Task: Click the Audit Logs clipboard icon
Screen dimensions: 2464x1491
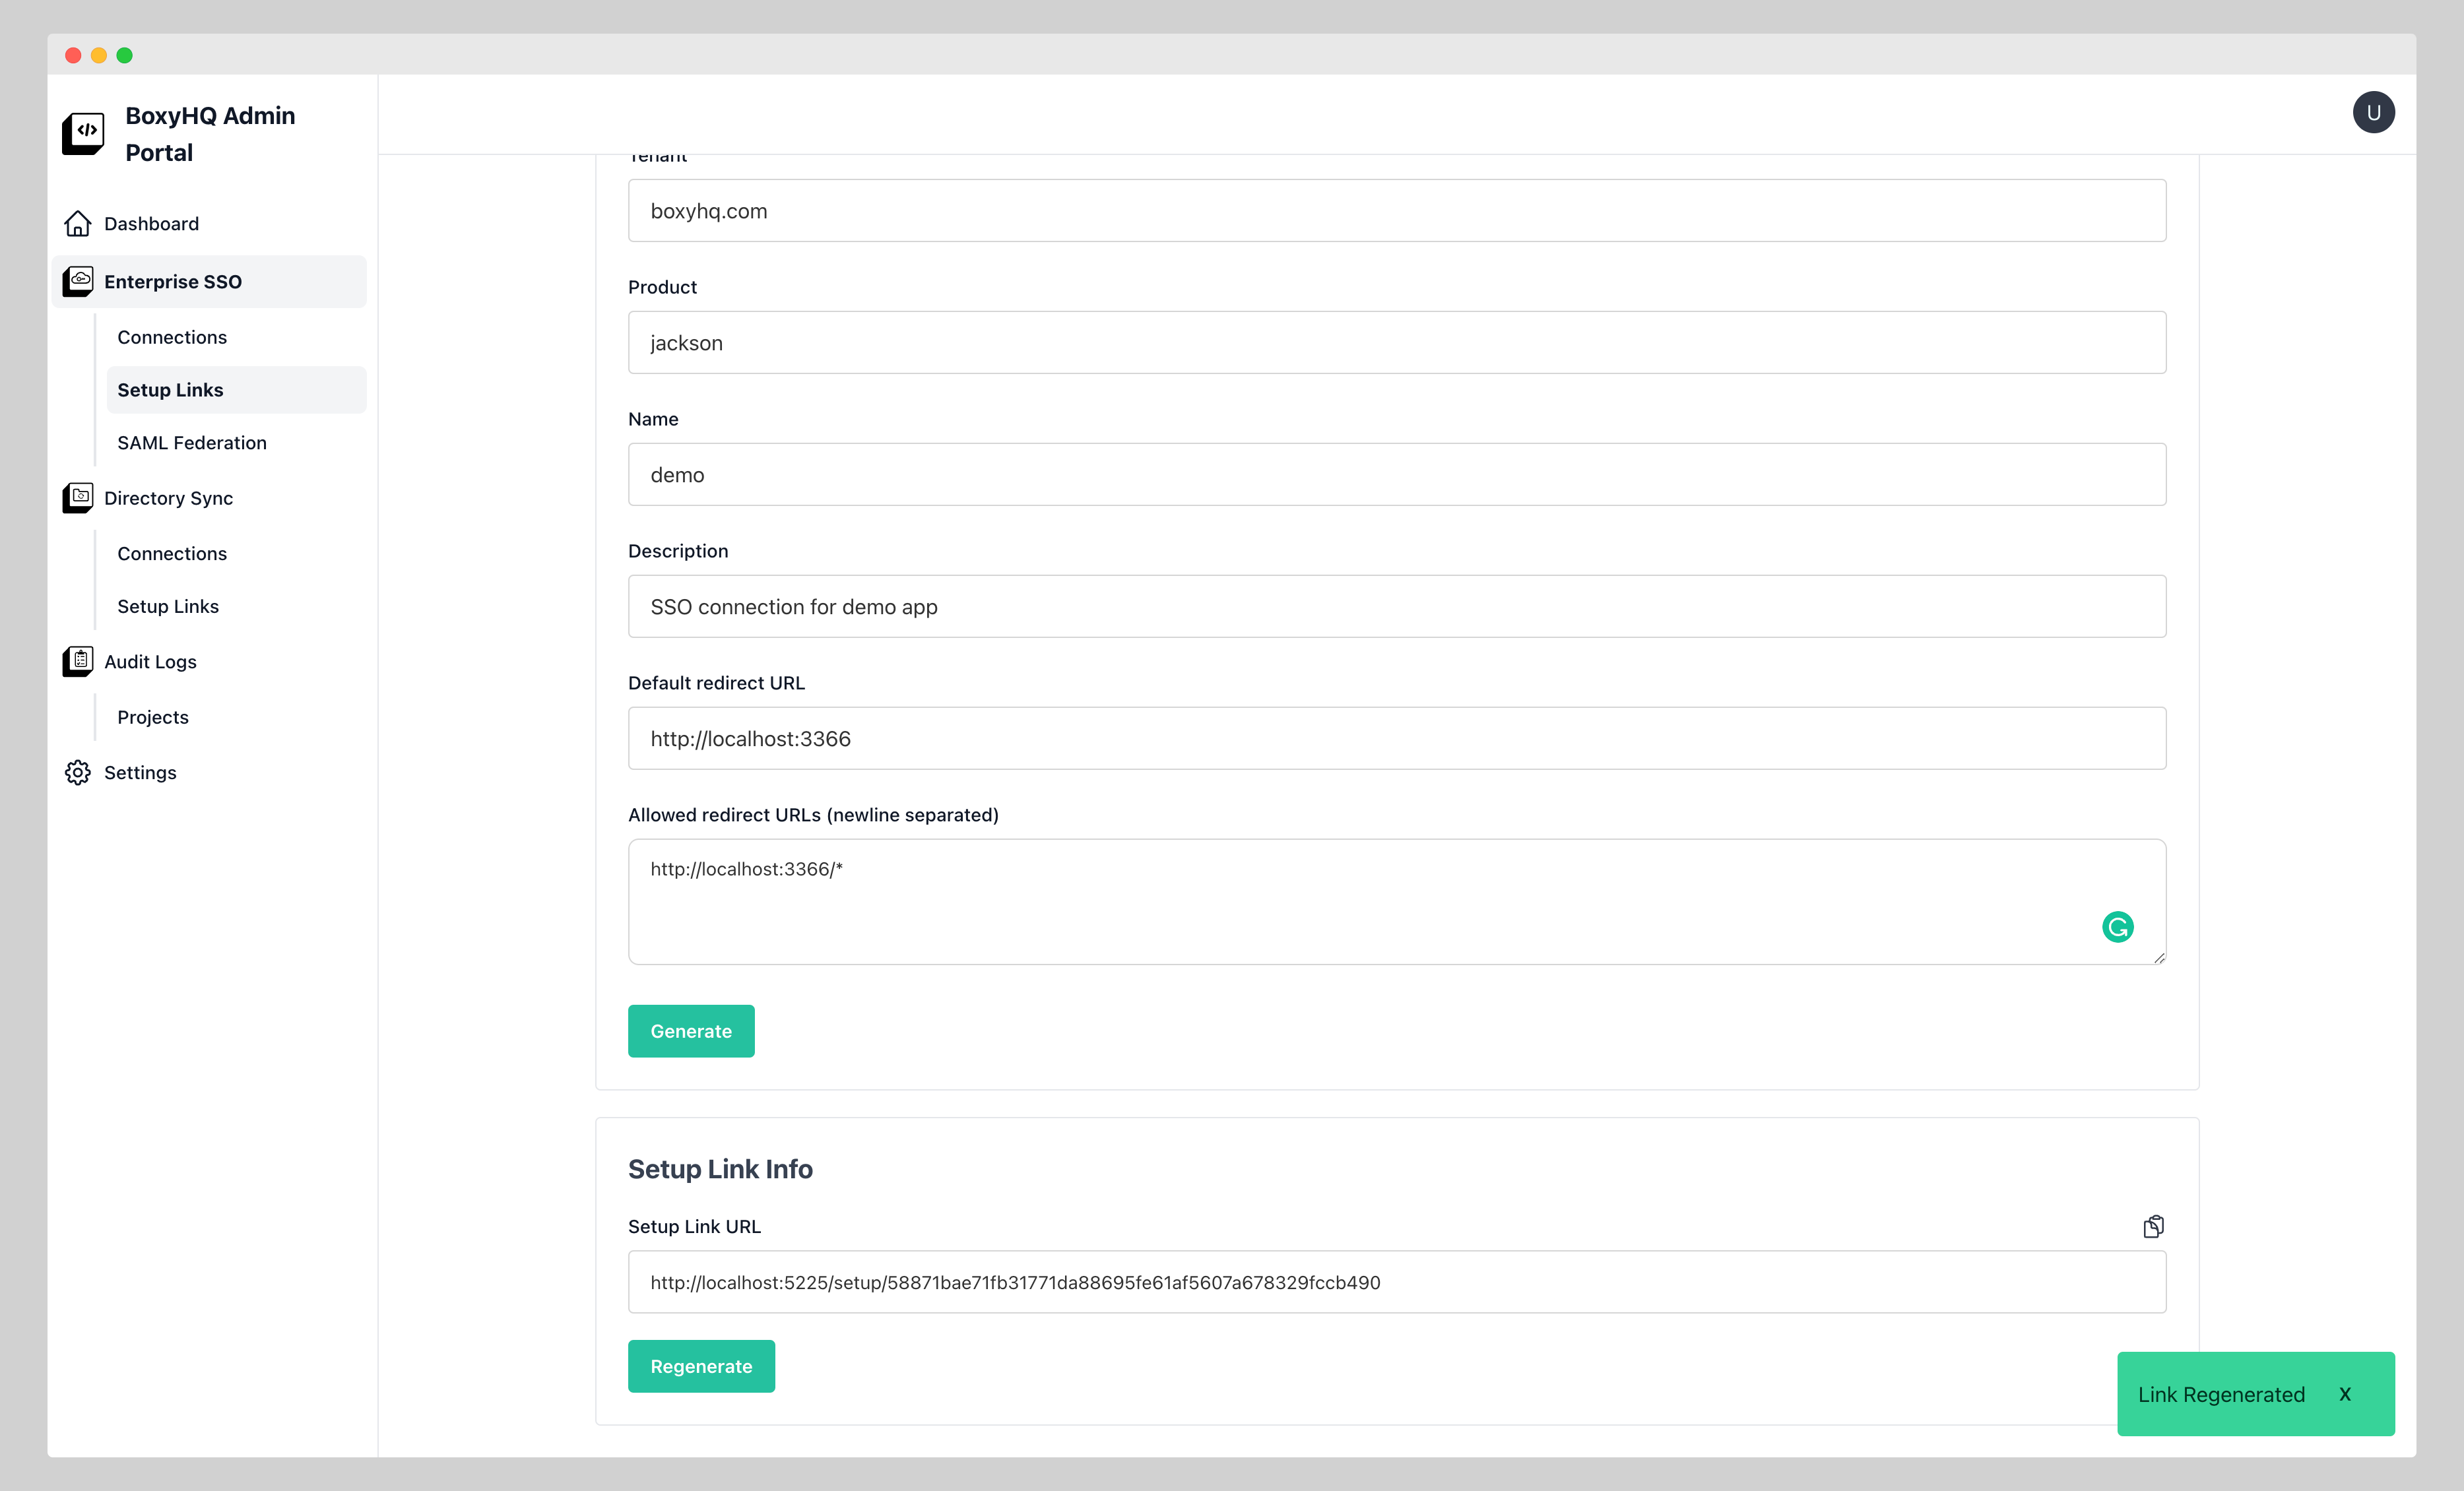Action: pyautogui.click(x=78, y=662)
